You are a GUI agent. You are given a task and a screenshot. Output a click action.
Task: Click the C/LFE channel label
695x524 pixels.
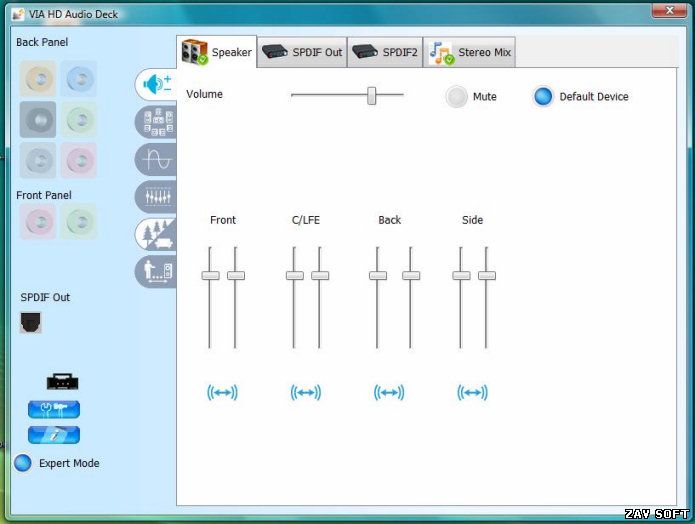(x=306, y=220)
